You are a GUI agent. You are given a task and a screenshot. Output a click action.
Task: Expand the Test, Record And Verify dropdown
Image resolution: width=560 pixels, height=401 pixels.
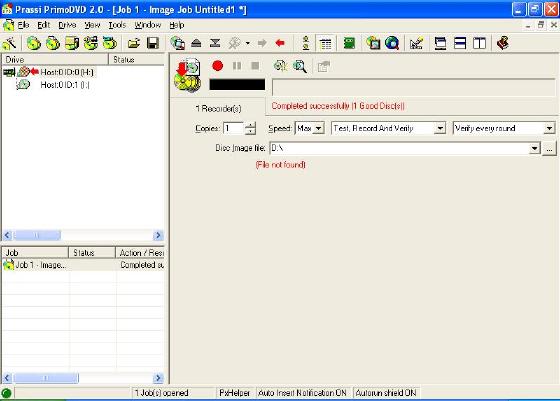point(440,128)
